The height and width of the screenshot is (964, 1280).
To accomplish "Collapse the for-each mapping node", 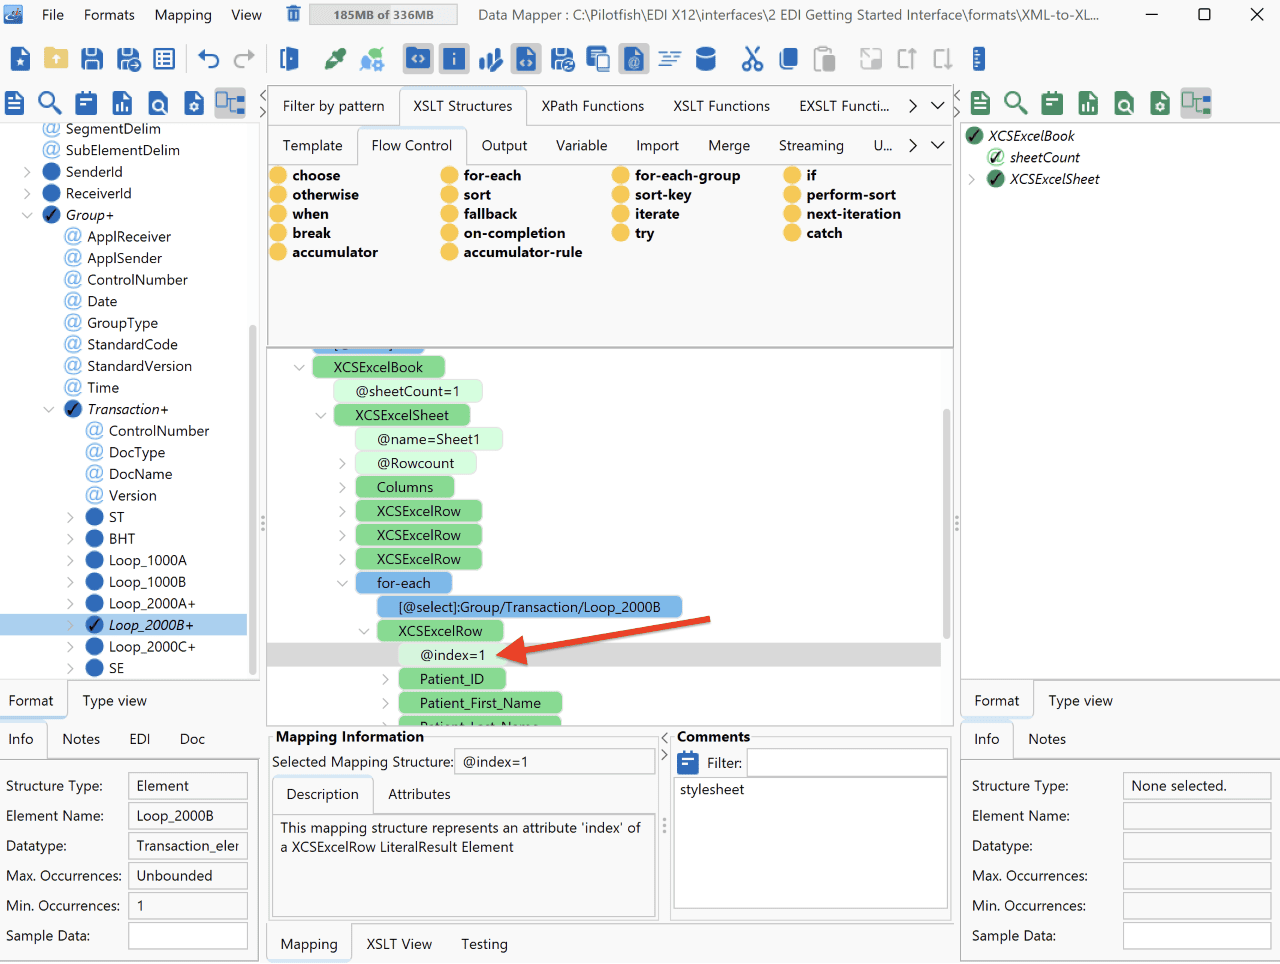I will click(x=342, y=583).
